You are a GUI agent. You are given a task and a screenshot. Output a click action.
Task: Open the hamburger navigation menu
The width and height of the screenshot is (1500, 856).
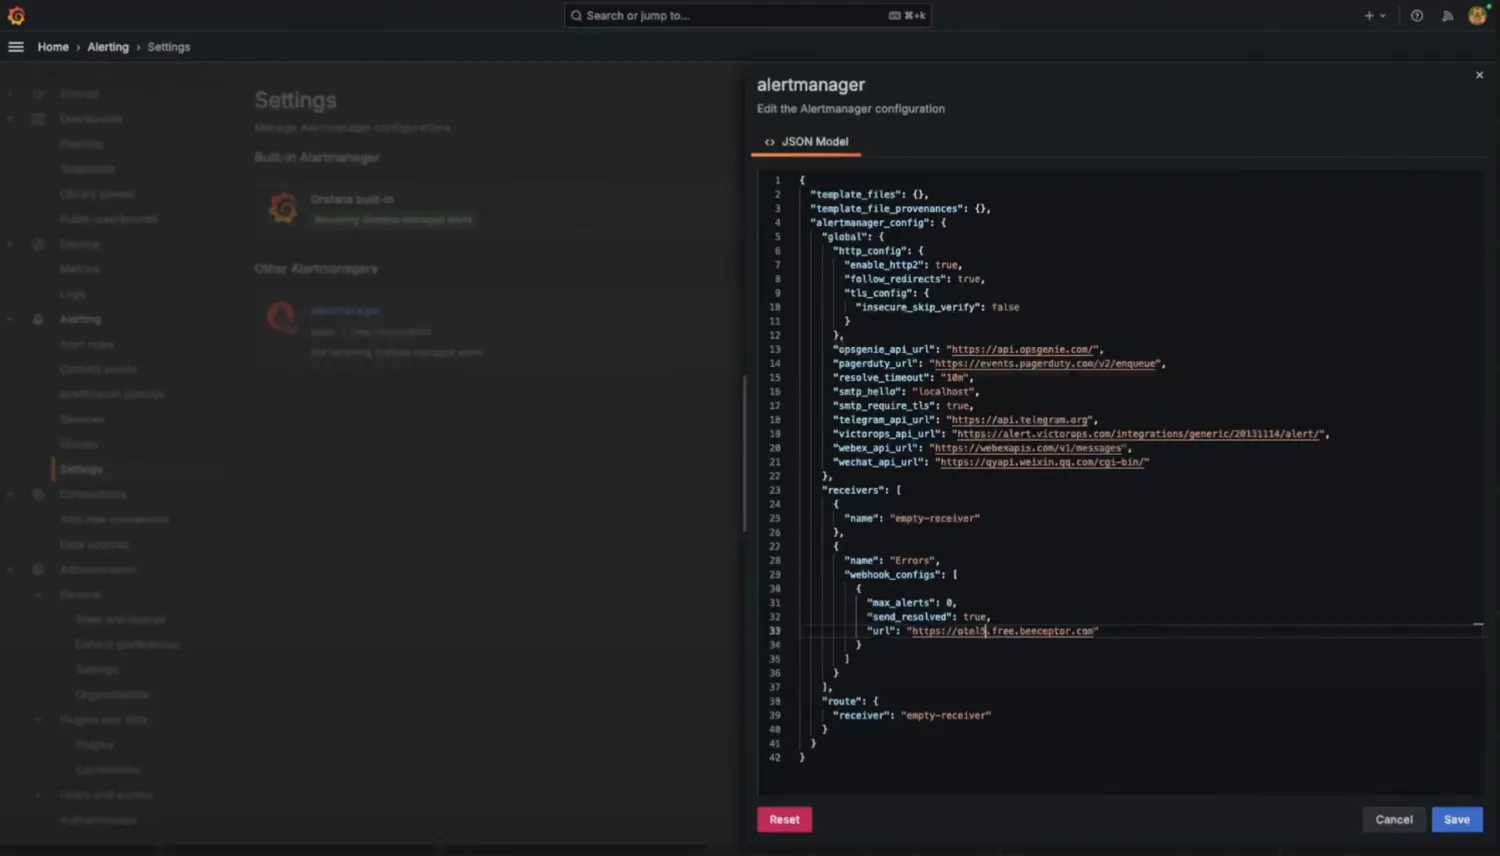(x=16, y=47)
